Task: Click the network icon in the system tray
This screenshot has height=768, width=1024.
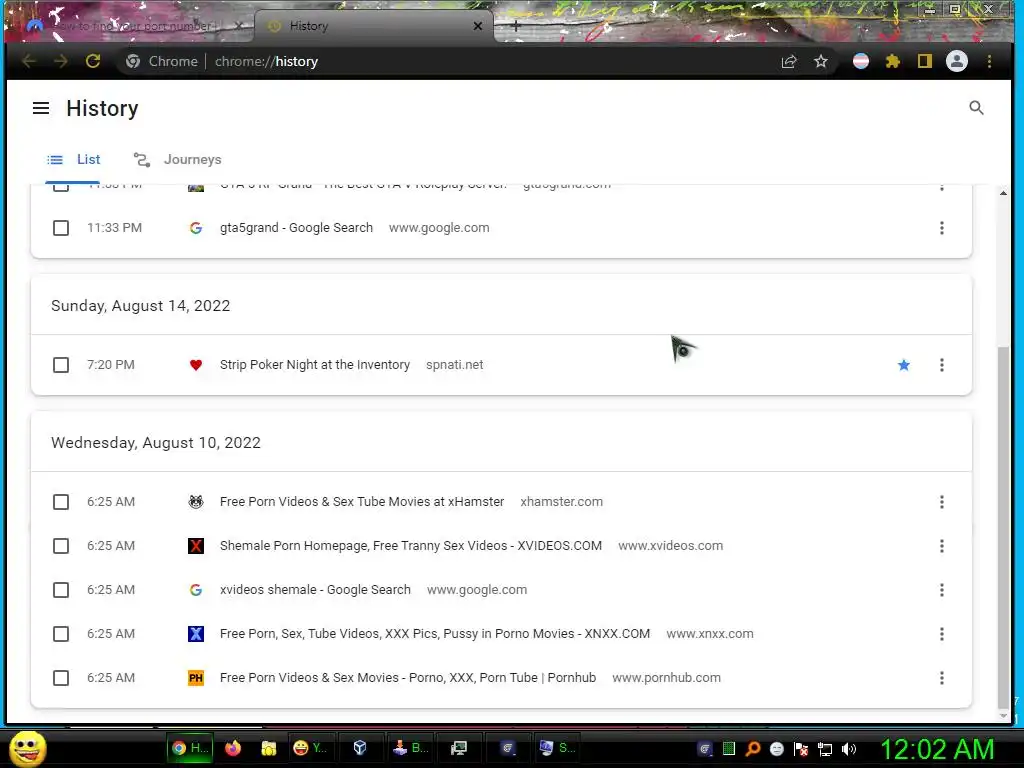Action: click(825, 749)
